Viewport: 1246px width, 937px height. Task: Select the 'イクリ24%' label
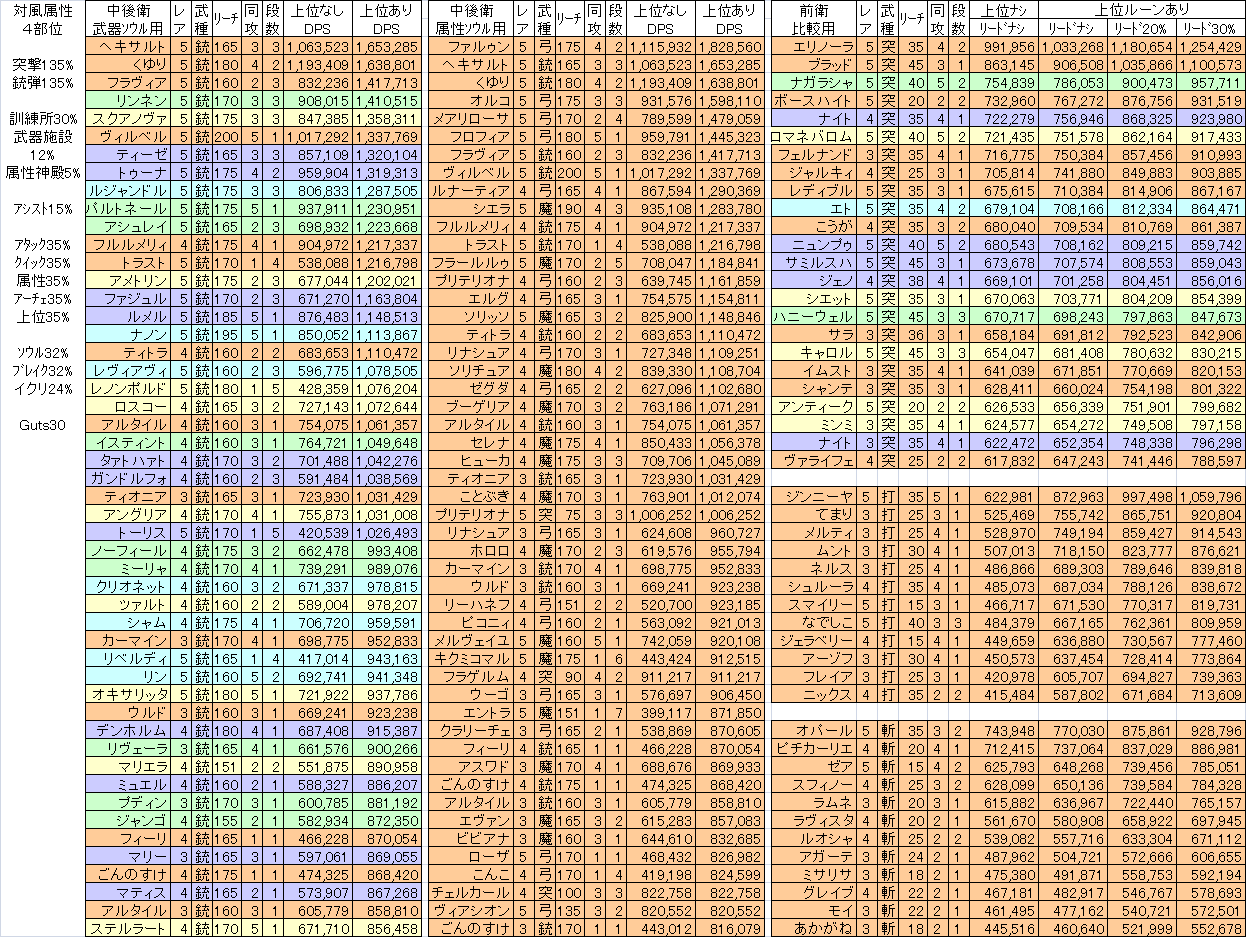point(41,389)
